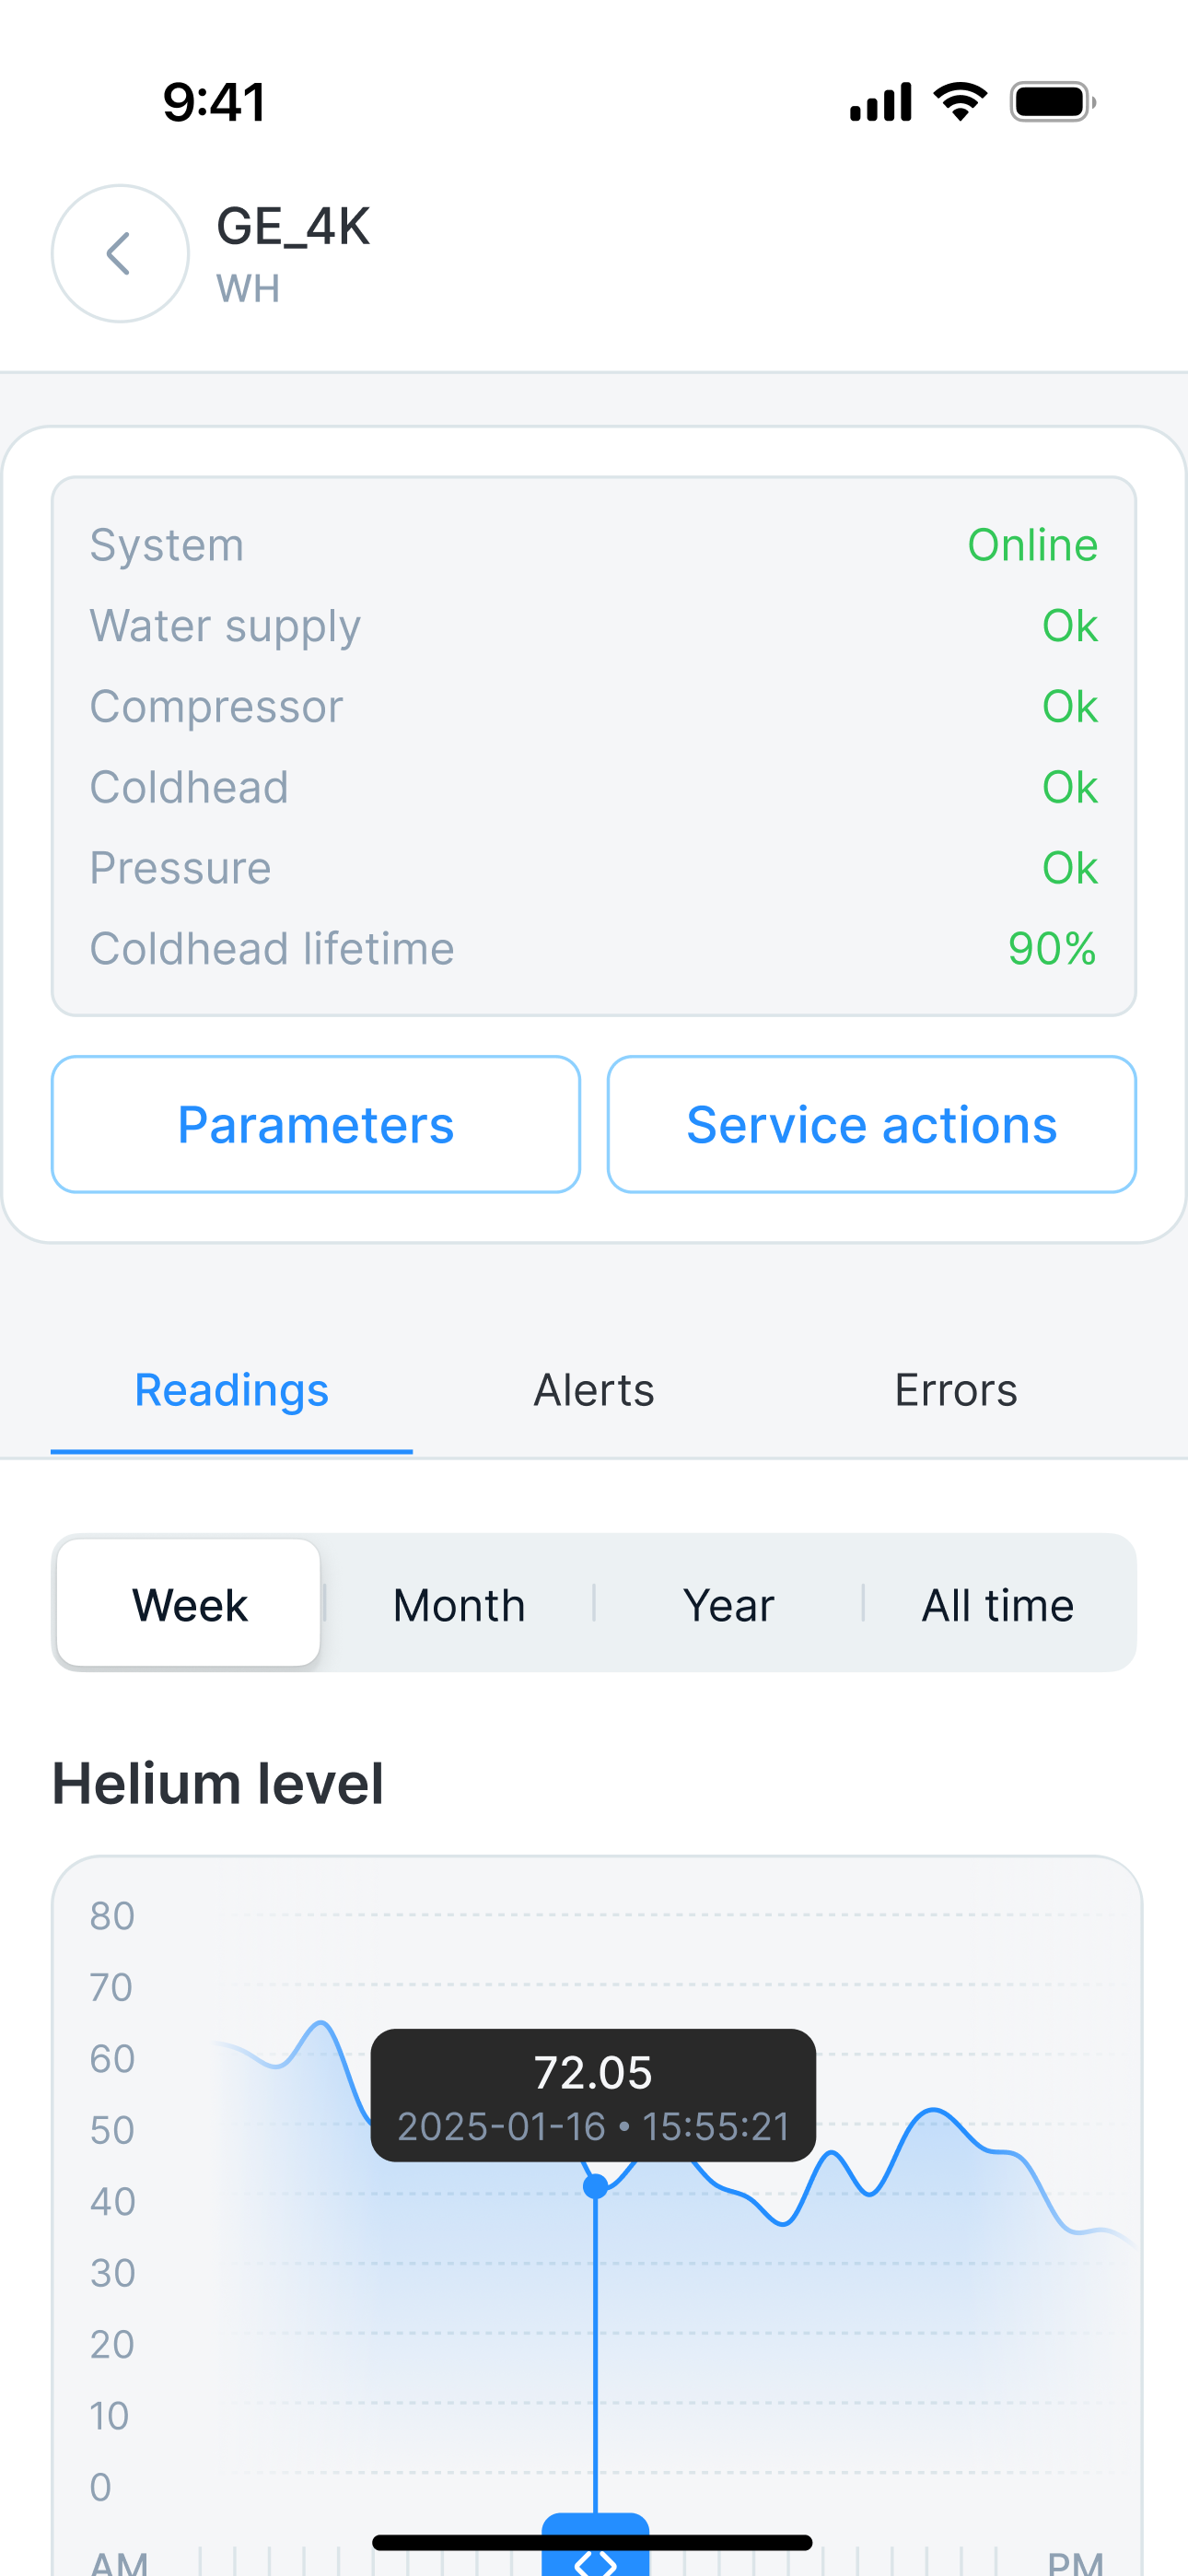The height and width of the screenshot is (2576, 1188).
Task: Tap the selected data point on chart
Action: (x=595, y=2187)
